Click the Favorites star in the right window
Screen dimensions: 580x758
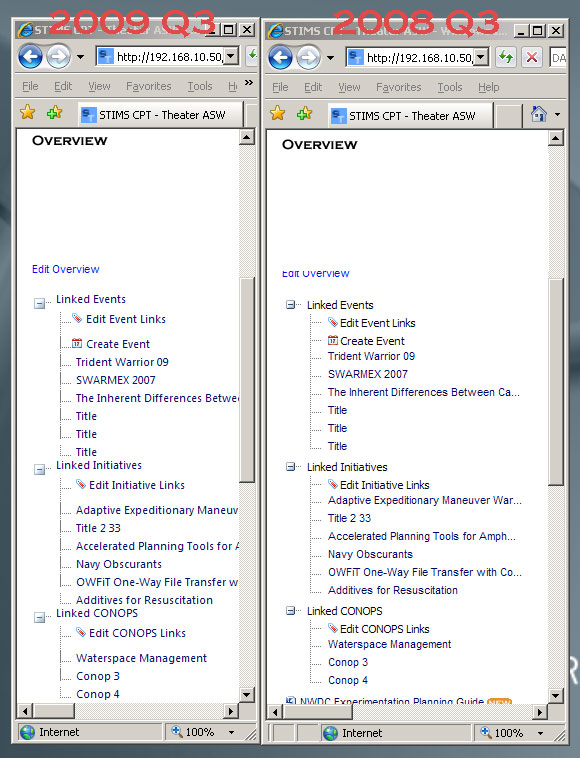(x=277, y=114)
